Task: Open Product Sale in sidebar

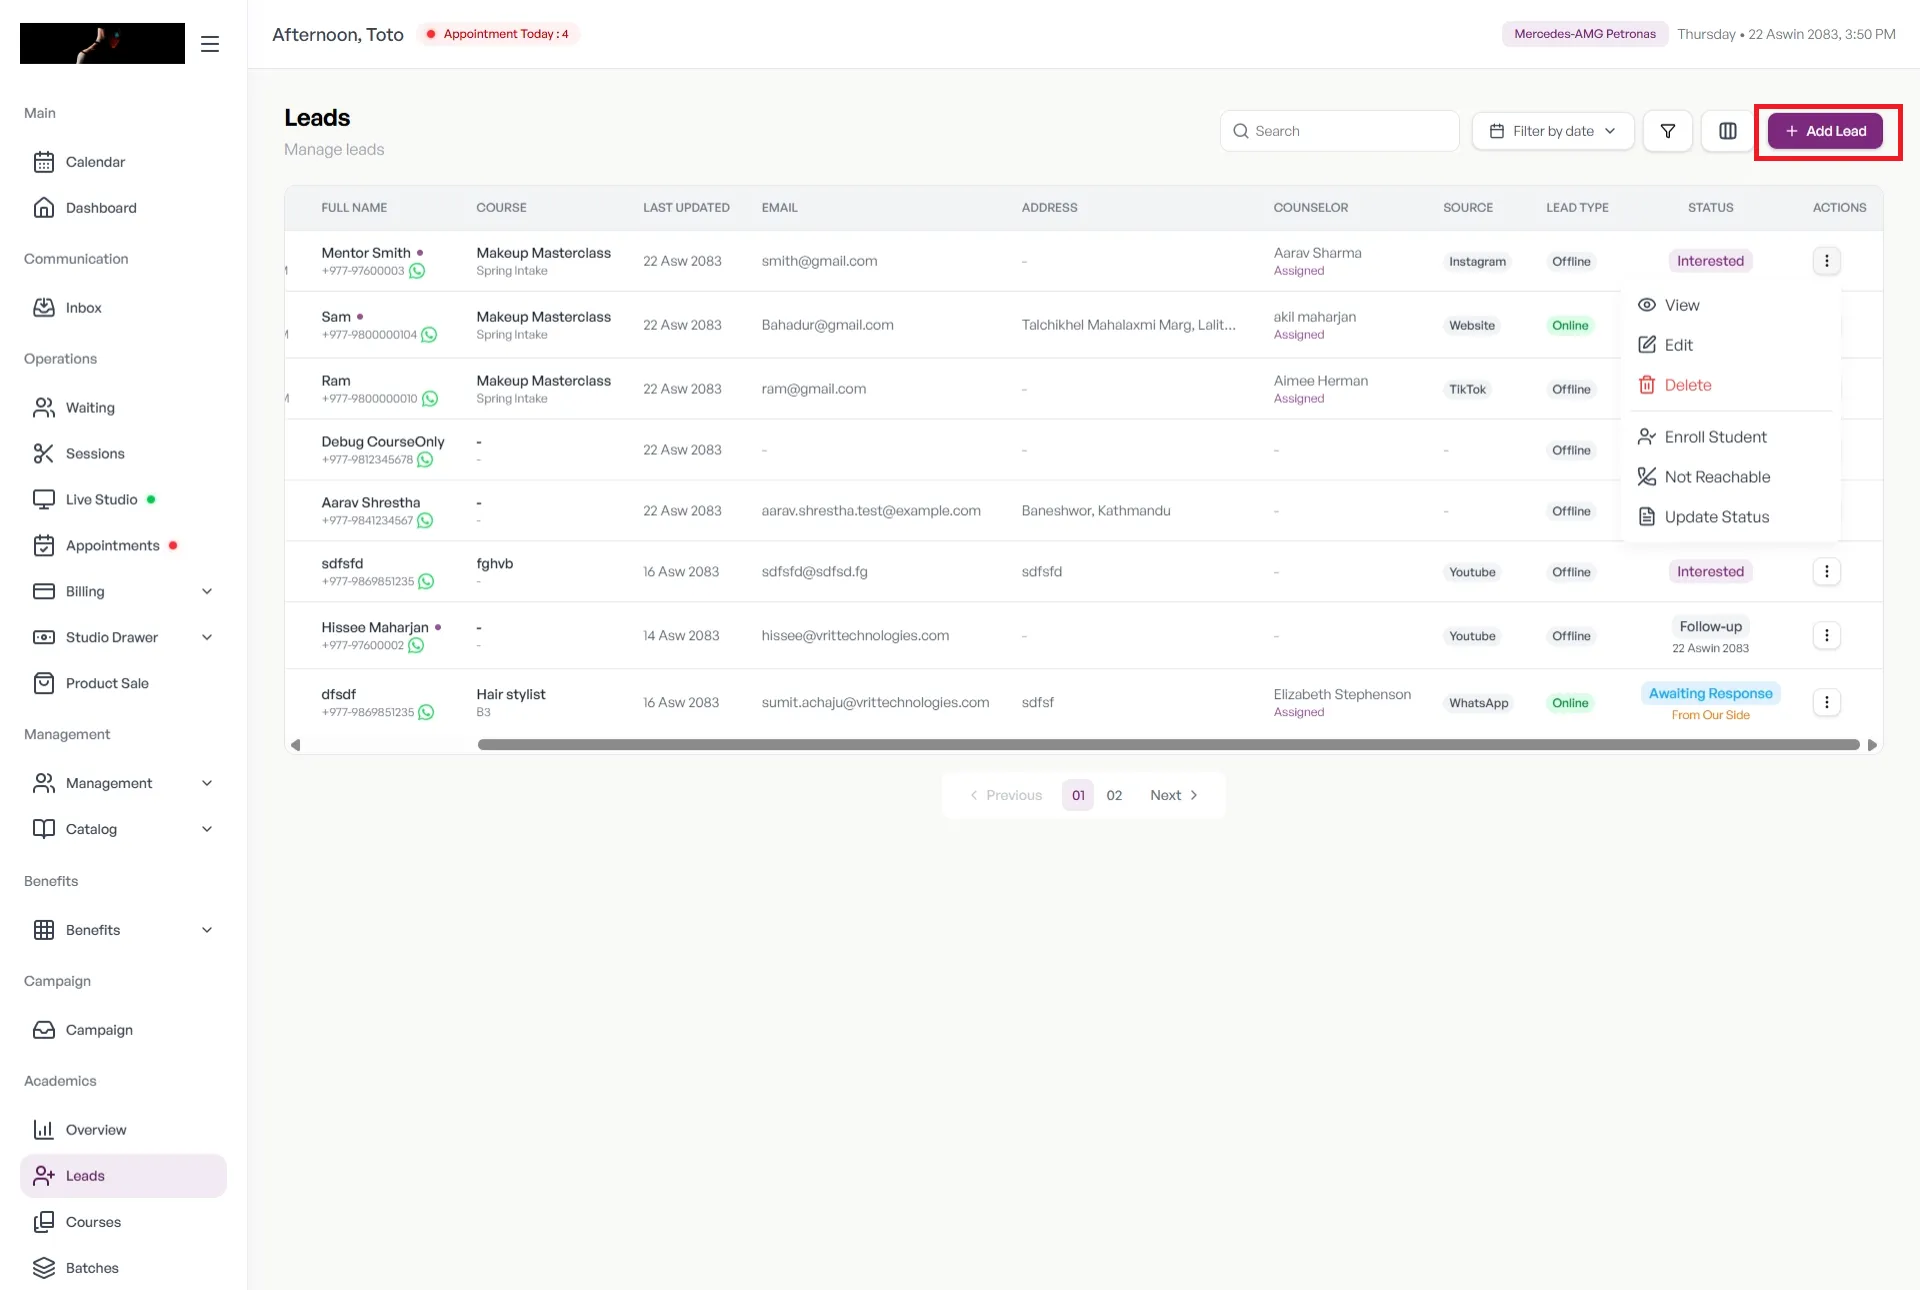Action: pos(123,684)
